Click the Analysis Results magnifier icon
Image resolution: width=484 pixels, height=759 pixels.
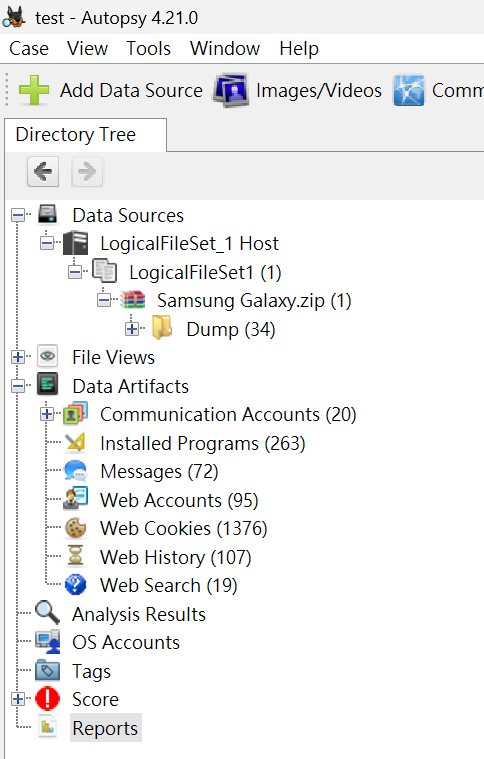(x=47, y=613)
